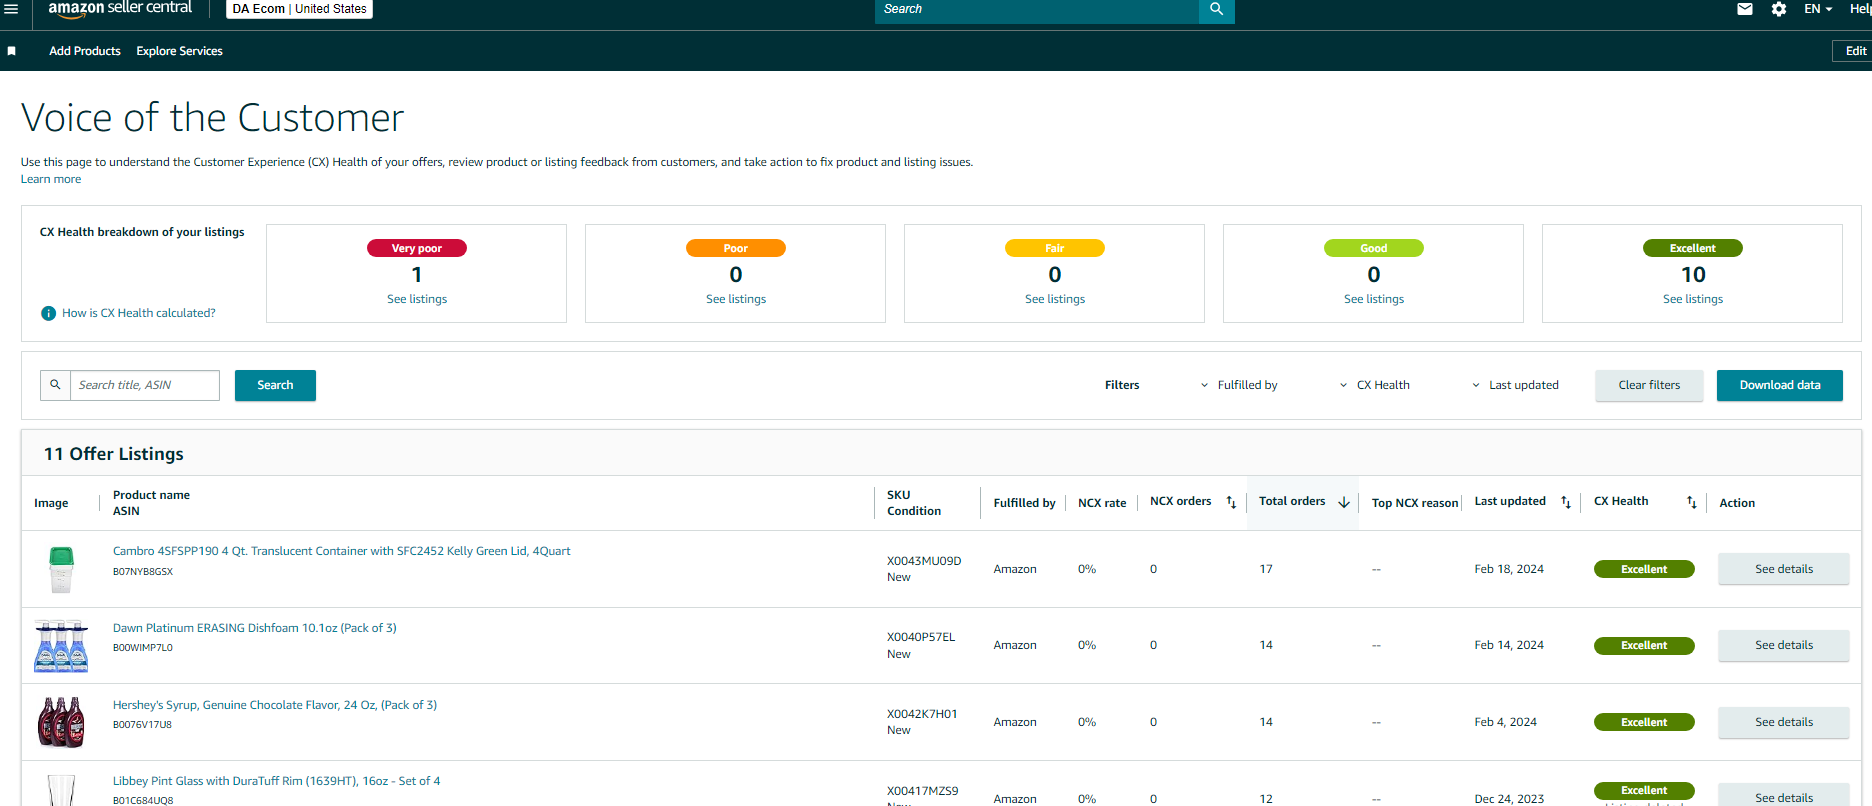Screen dimensions: 1872x806
Task: Open the Hershey's Syrup product thumbnail
Action: pos(61,722)
